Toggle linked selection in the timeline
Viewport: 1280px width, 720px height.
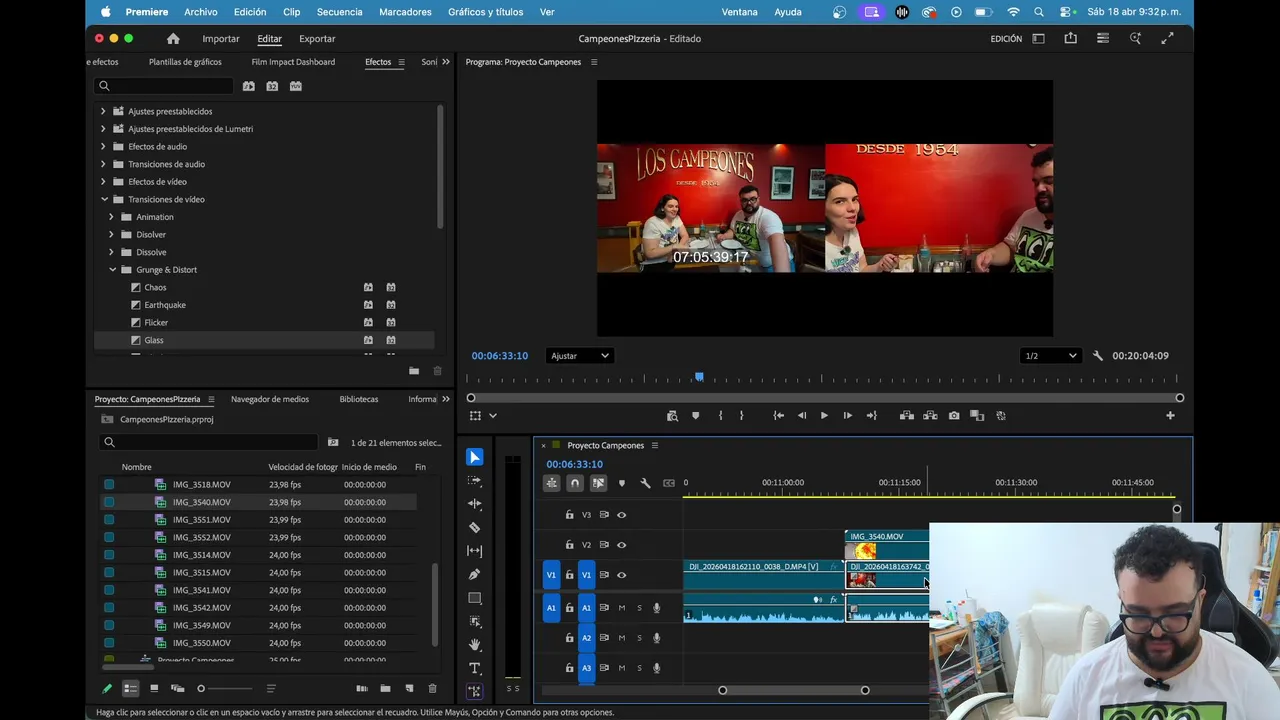point(598,483)
